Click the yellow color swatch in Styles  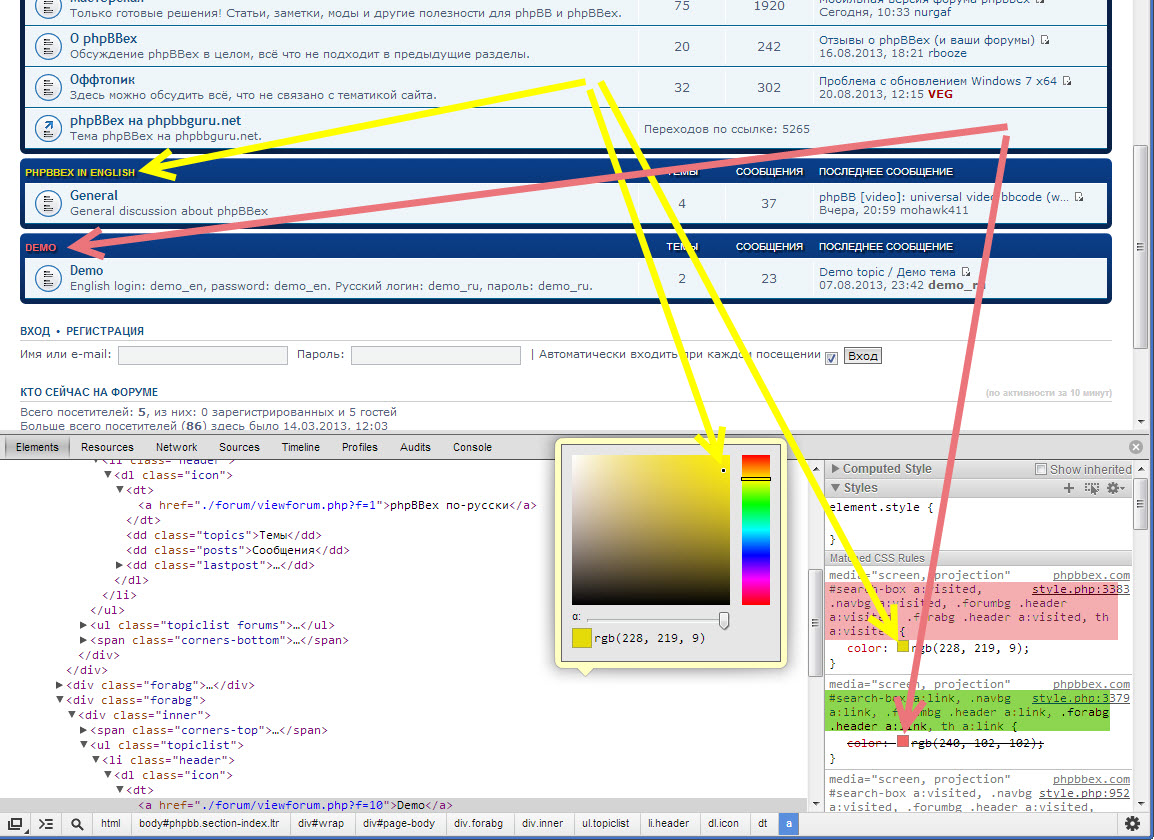click(903, 647)
